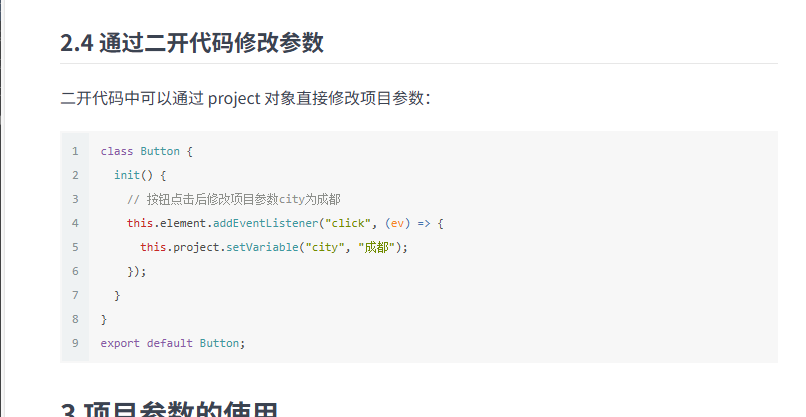This screenshot has width=806, height=417.
Task: Click the 2.4 section heading
Action: click(x=192, y=42)
